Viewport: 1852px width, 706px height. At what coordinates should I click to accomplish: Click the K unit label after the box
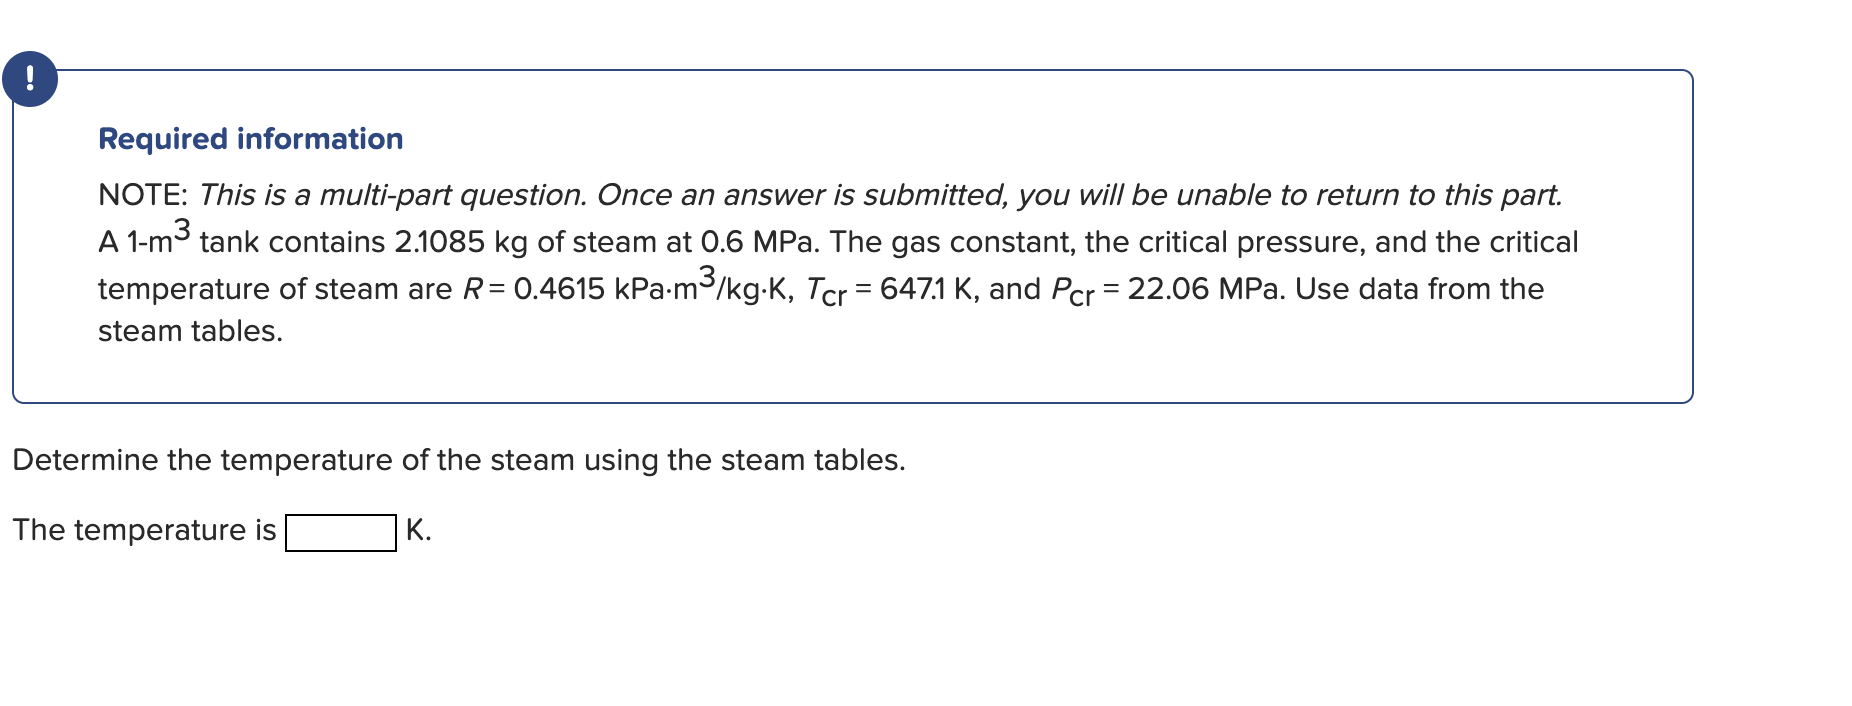[418, 529]
